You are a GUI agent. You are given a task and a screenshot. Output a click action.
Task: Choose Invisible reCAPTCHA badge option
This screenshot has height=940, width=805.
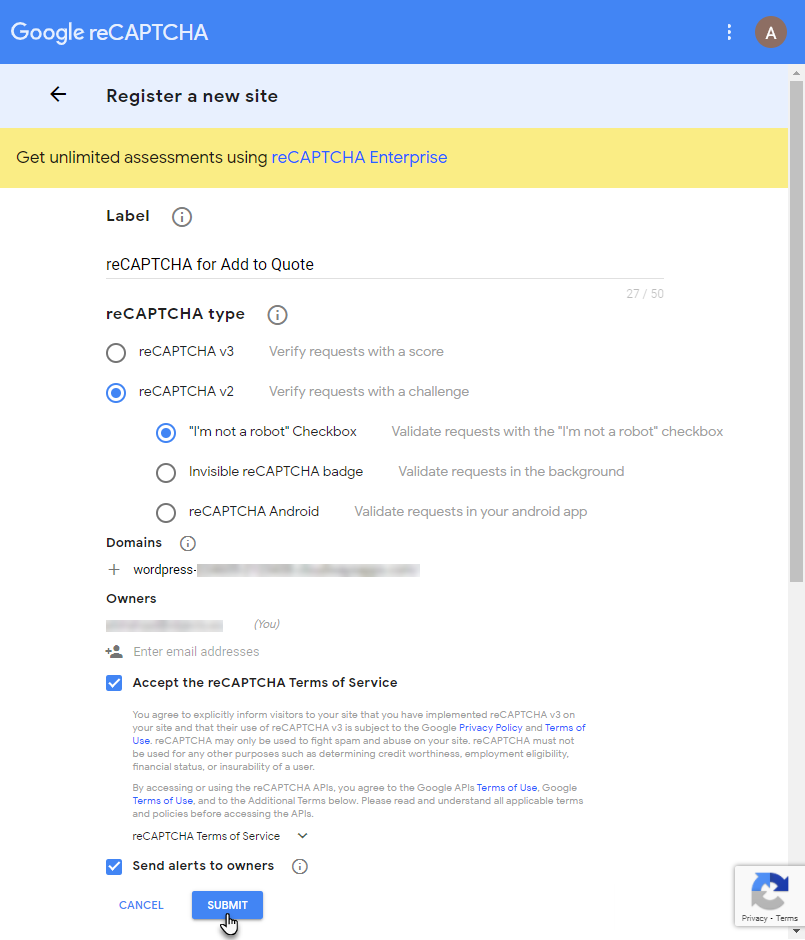[x=166, y=472]
